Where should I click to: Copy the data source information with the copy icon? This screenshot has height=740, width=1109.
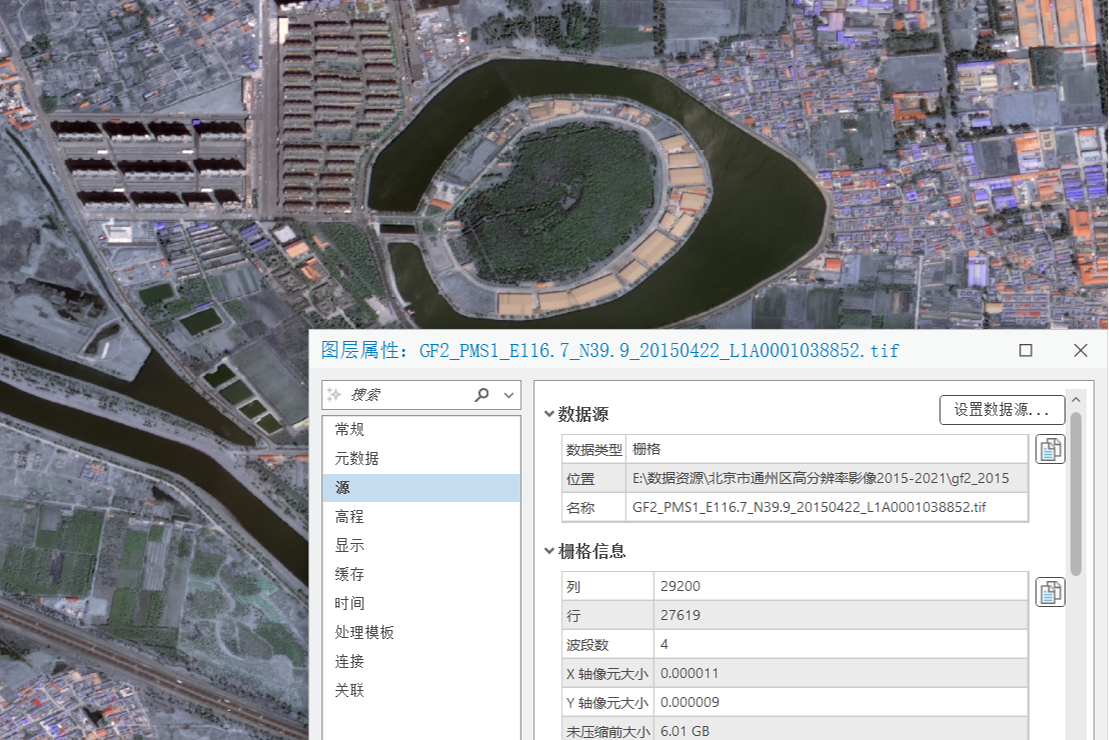pos(1050,449)
